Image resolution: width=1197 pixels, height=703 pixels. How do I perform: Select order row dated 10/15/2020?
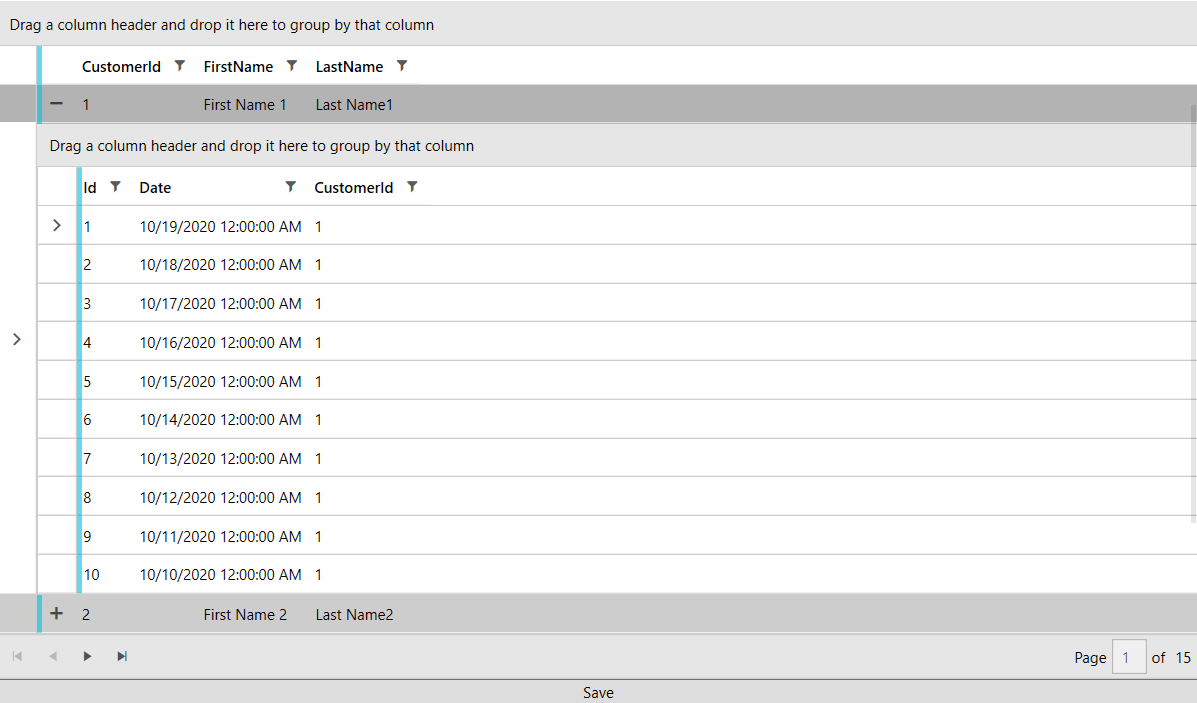coord(220,381)
